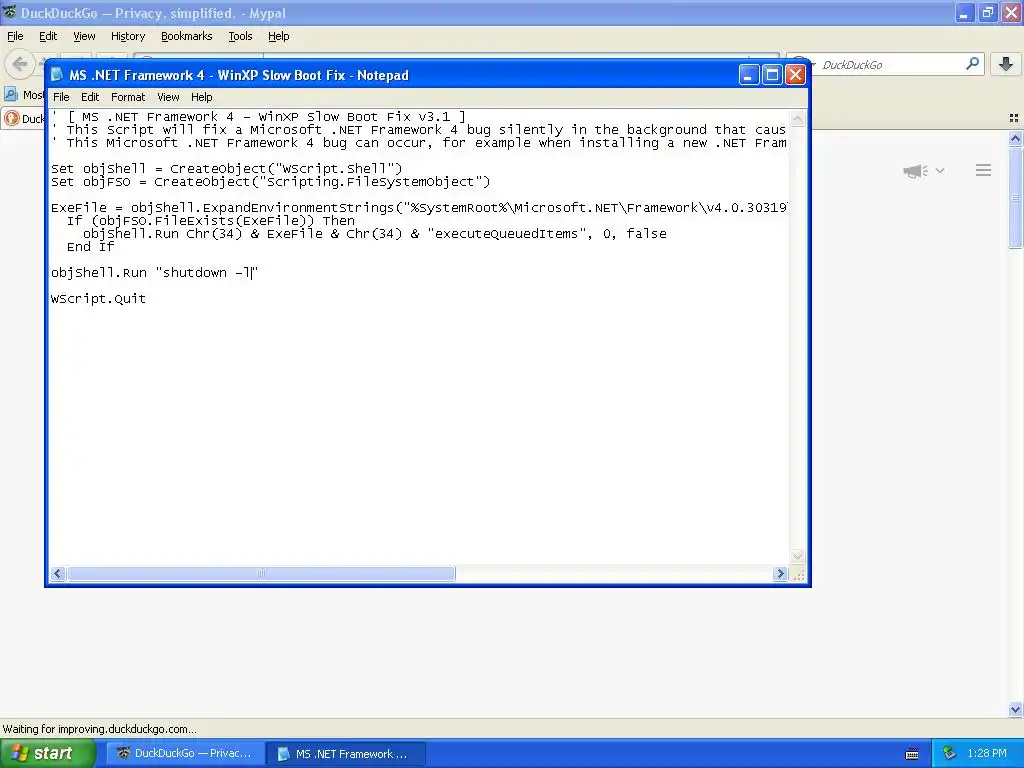Click the Windows Start button
Image resolution: width=1024 pixels, height=768 pixels.
(x=47, y=753)
